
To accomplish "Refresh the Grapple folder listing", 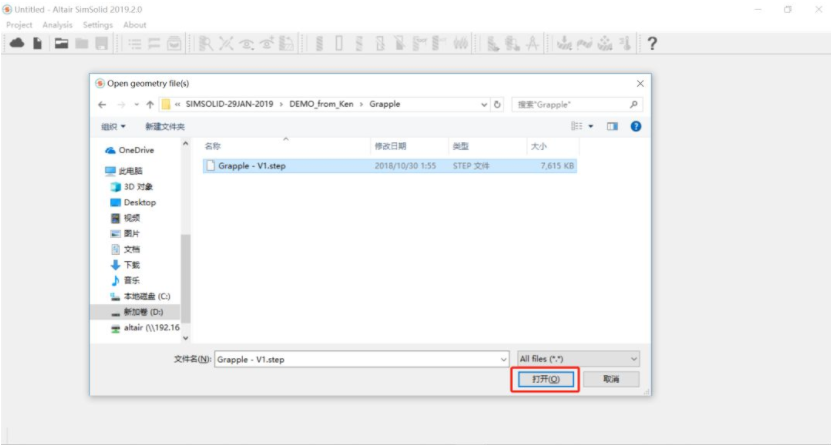I will tap(498, 104).
